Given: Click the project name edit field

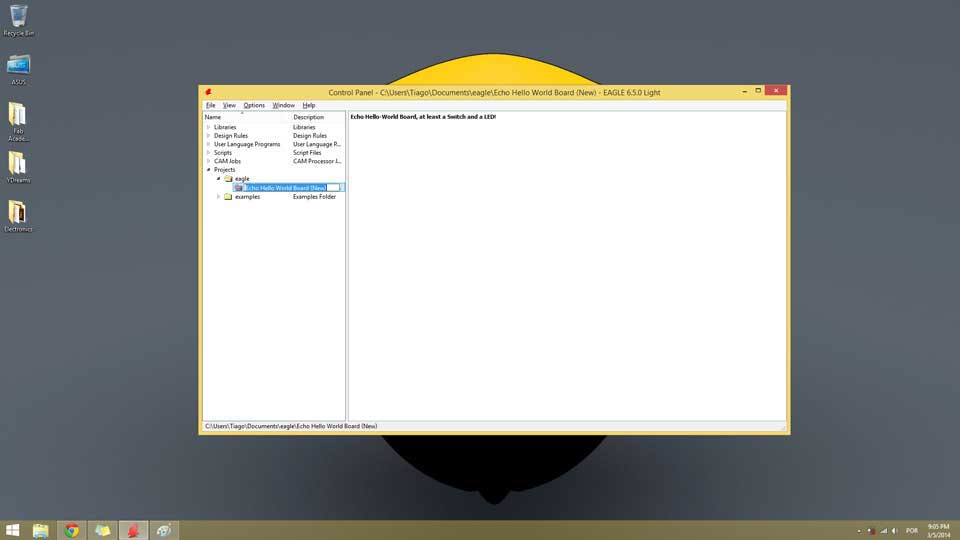Looking at the screenshot, I should point(294,187).
